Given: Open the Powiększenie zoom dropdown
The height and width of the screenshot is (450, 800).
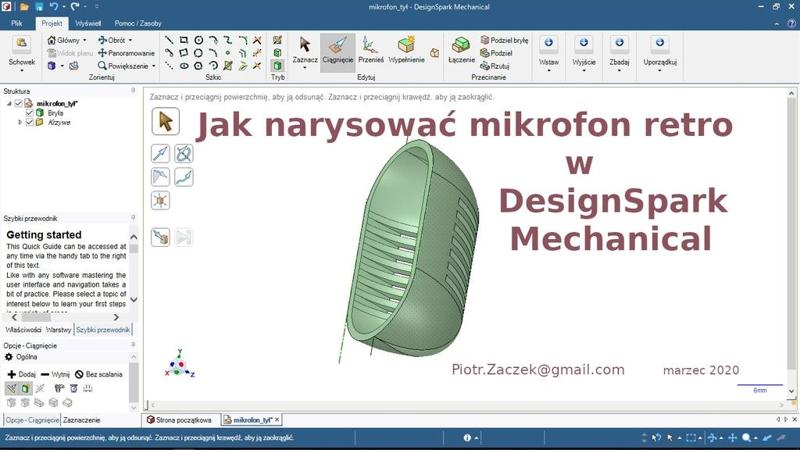Looking at the screenshot, I should (x=154, y=66).
